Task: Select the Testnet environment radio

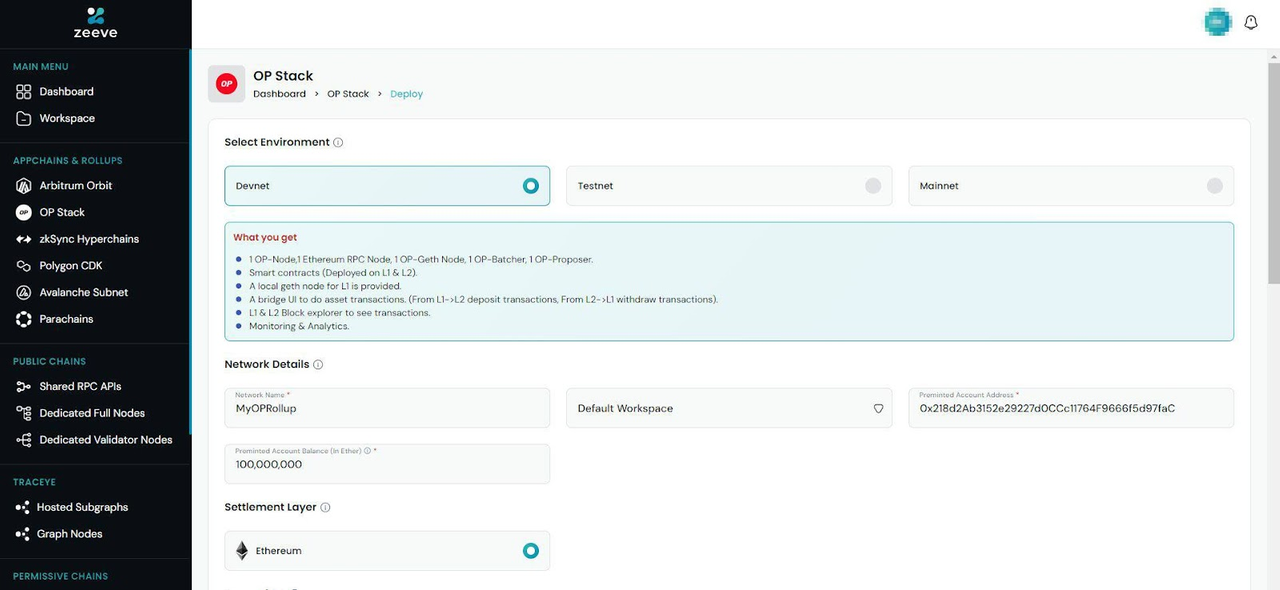Action: (873, 186)
